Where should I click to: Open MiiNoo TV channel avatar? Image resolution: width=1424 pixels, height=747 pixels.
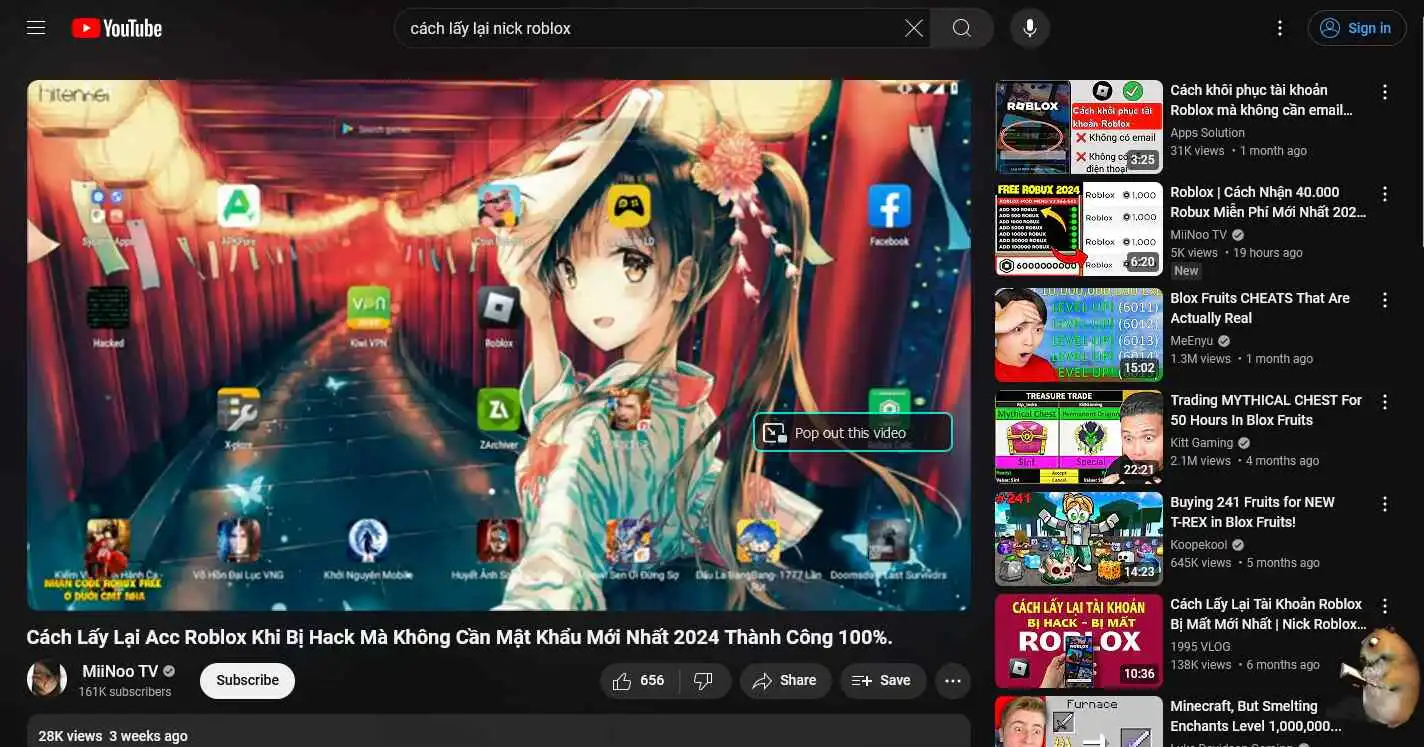(x=47, y=680)
